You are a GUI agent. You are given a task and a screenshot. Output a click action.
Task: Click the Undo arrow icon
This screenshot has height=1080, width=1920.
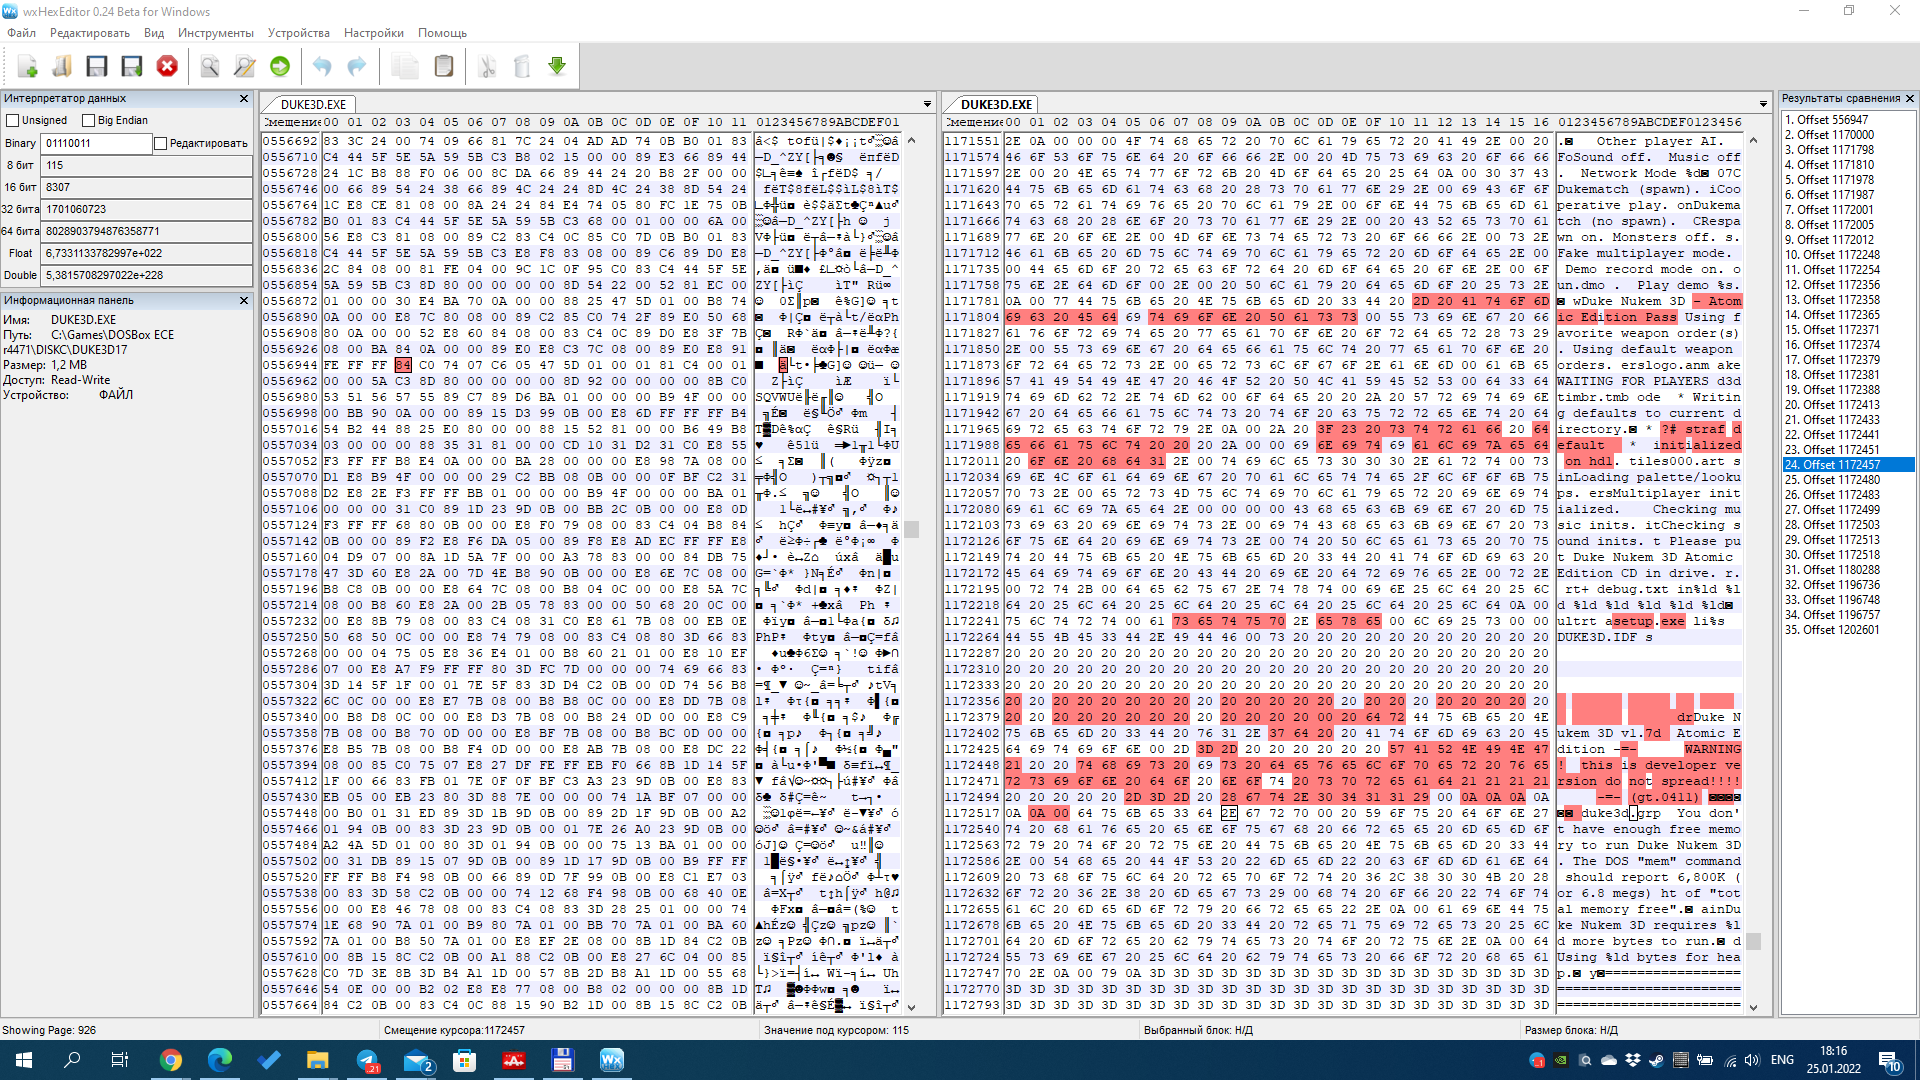coord(322,67)
